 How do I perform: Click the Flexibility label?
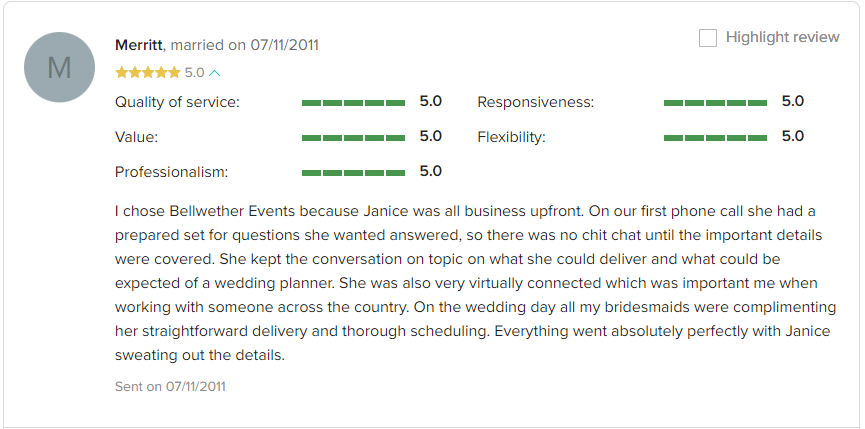tap(511, 137)
